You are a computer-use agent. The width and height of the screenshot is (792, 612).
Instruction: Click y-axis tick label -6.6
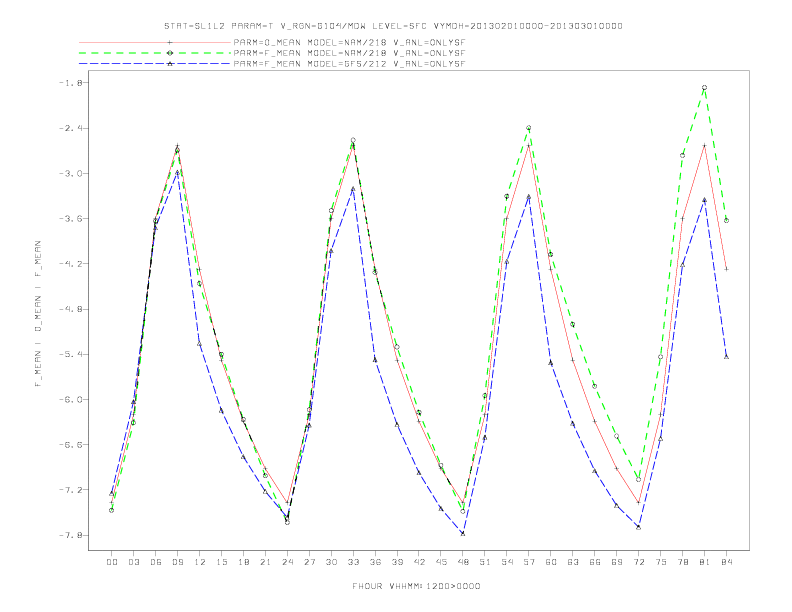click(69, 444)
